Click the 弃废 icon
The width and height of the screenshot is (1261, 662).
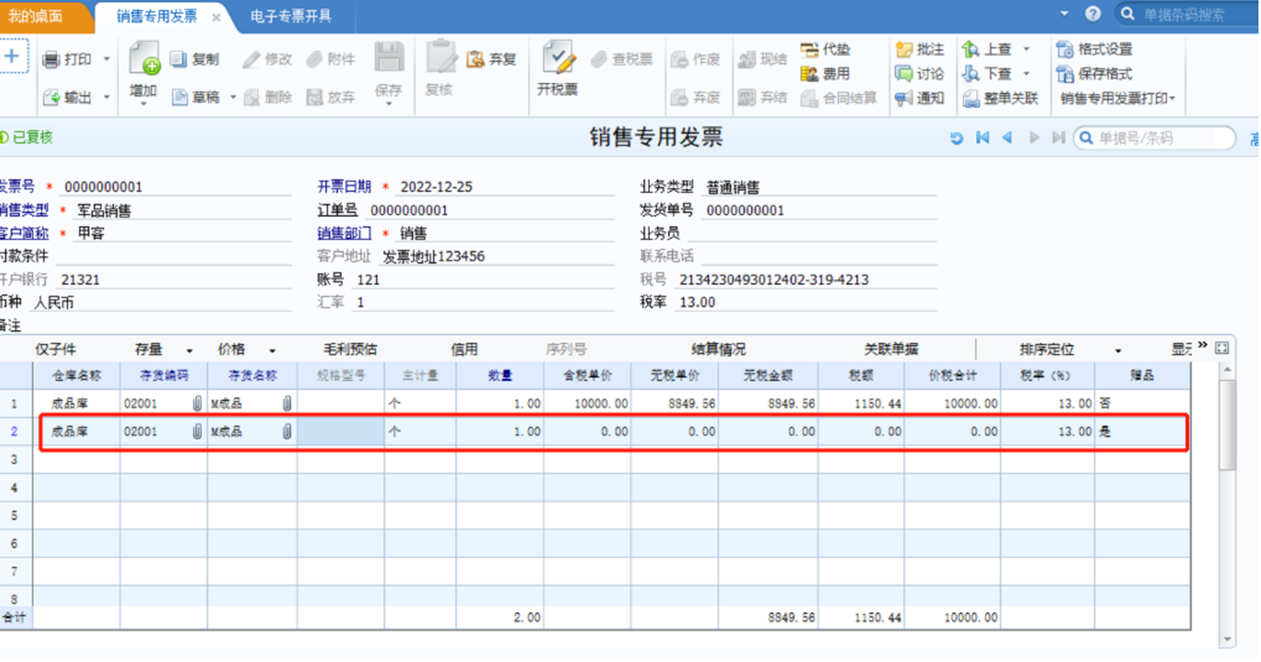679,97
